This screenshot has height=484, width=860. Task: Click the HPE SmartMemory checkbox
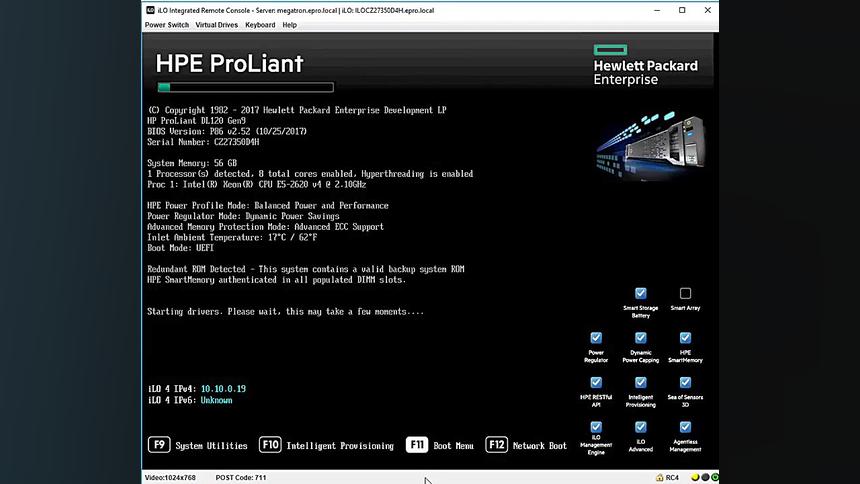click(x=685, y=337)
